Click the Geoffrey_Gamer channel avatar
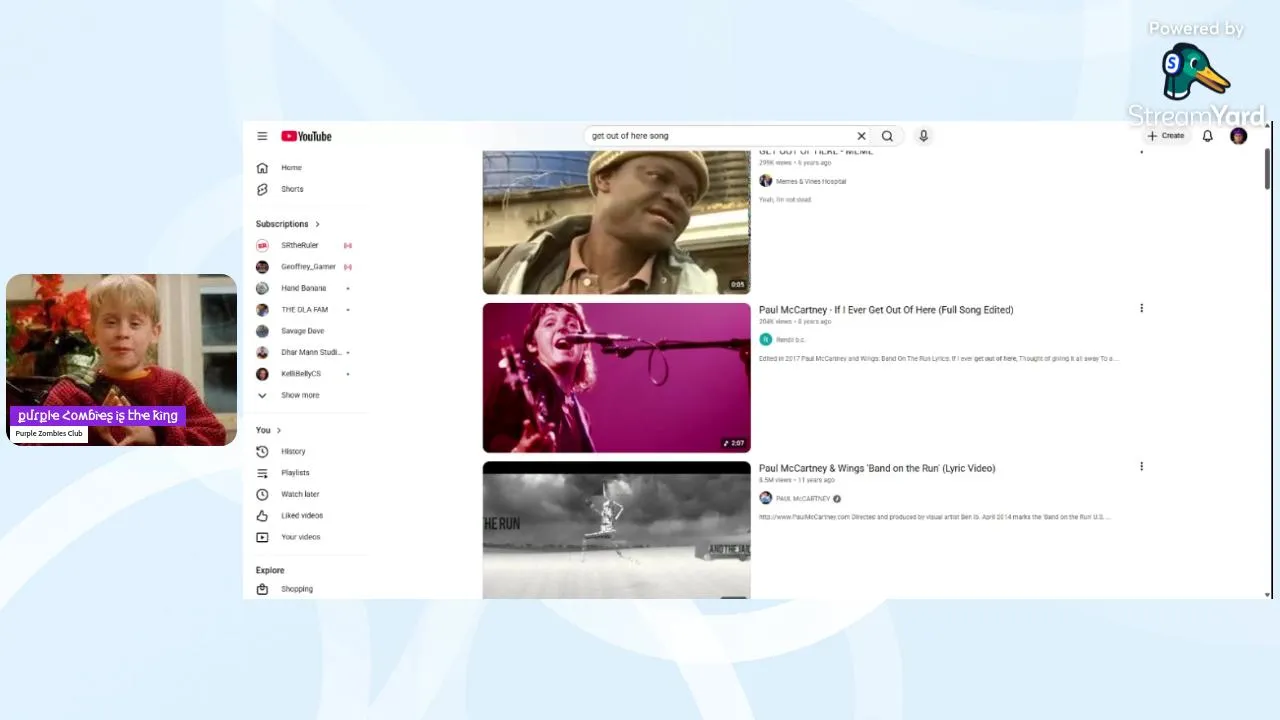This screenshot has height=720, width=1280. pos(262,267)
